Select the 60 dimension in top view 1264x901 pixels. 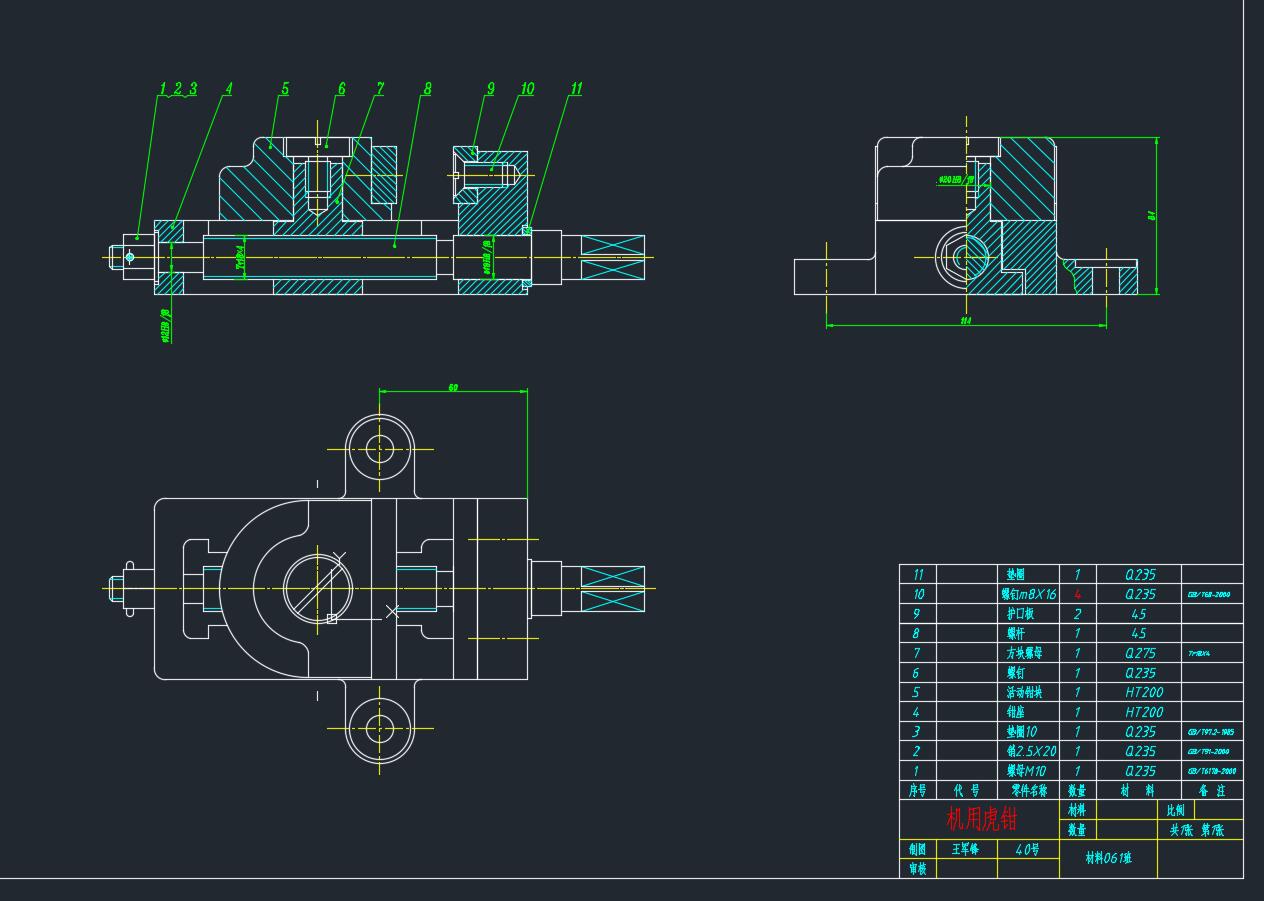pos(453,387)
